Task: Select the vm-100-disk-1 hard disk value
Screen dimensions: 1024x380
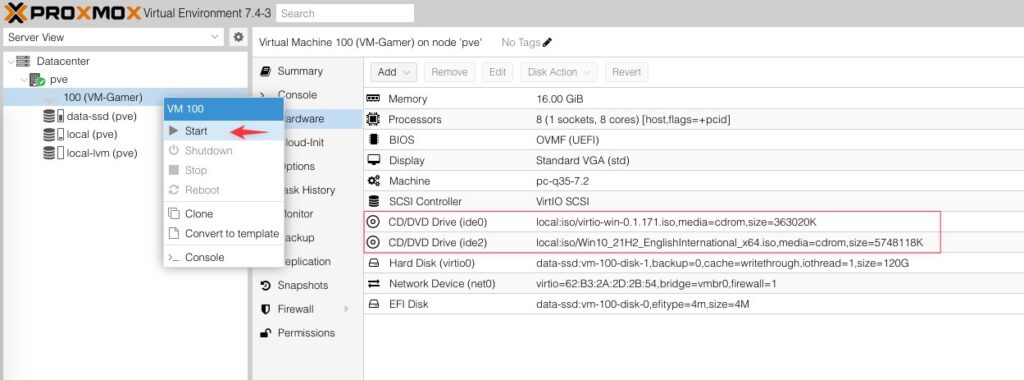Action: (722, 263)
